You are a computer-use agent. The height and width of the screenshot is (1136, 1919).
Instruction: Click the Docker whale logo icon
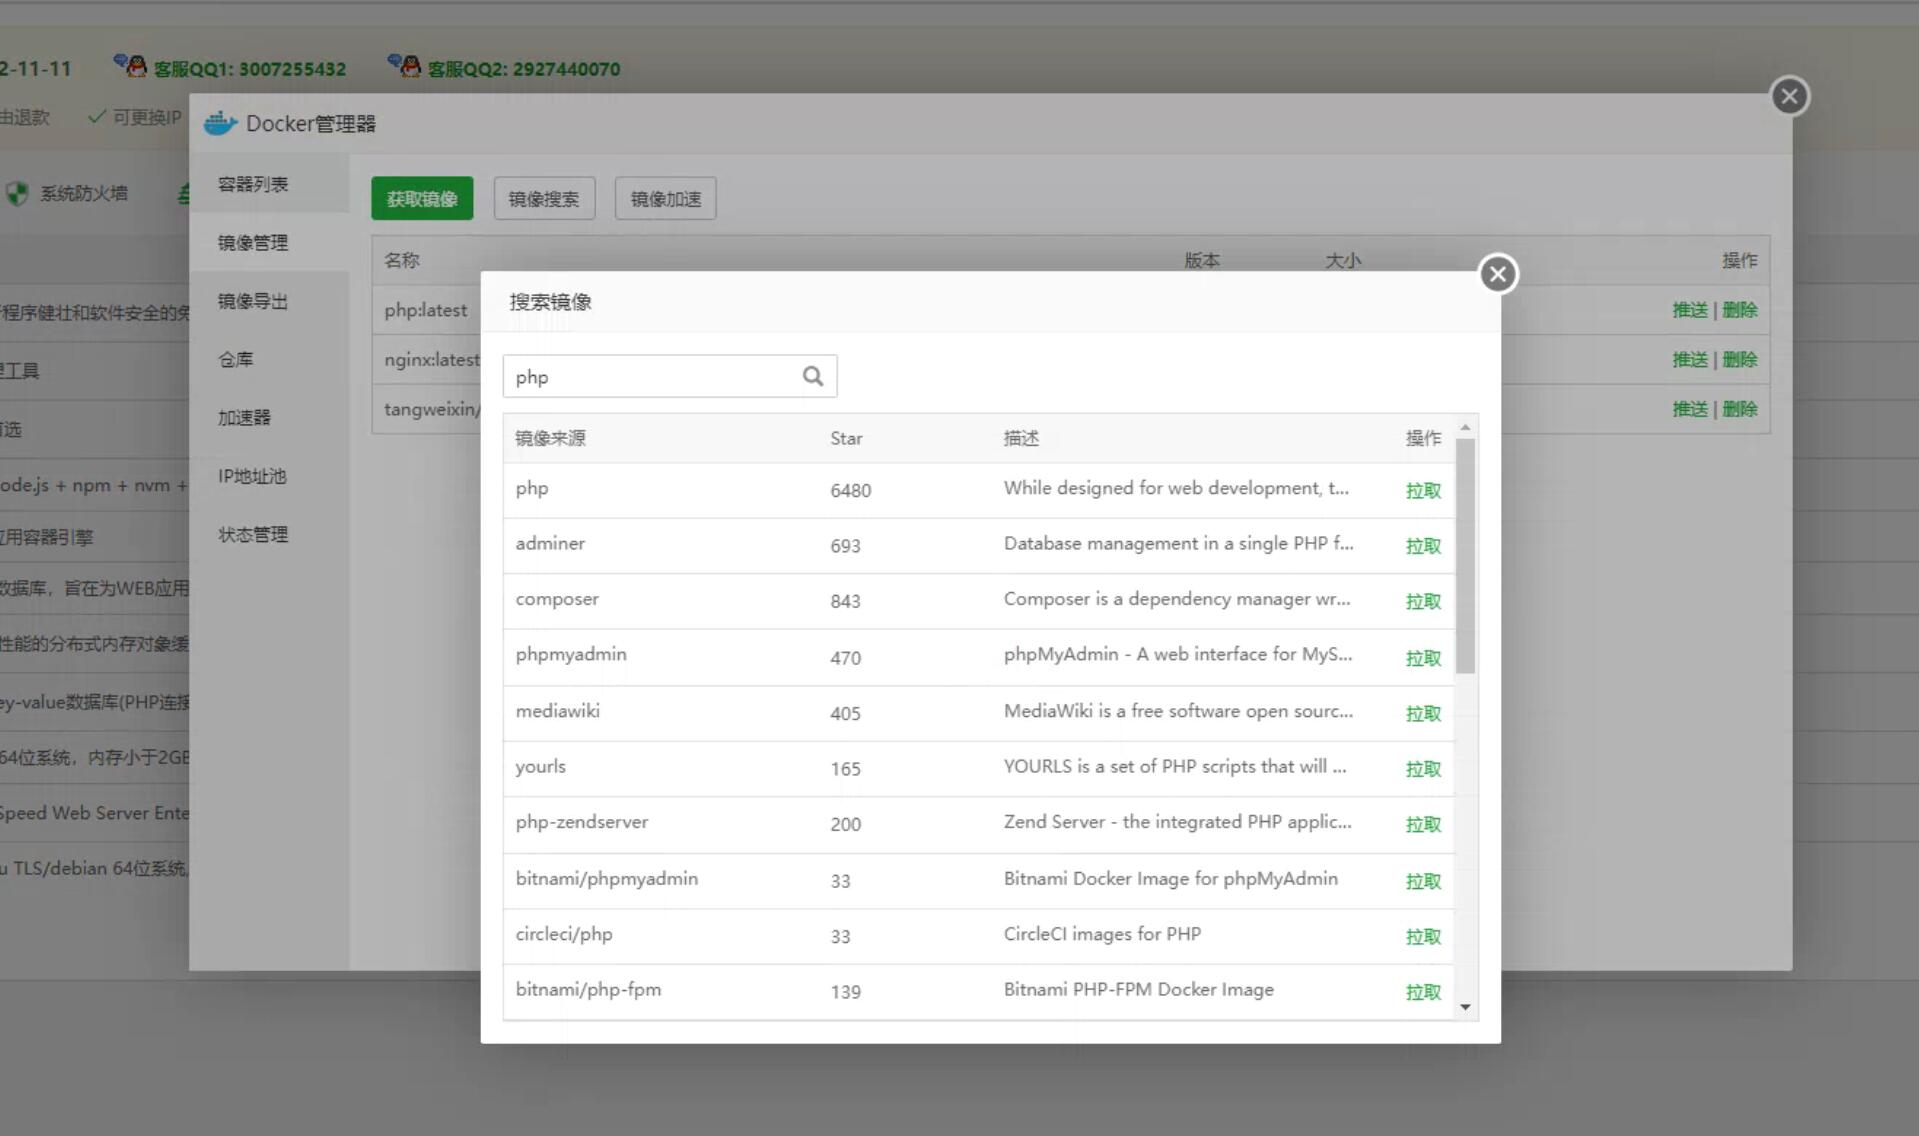221,123
